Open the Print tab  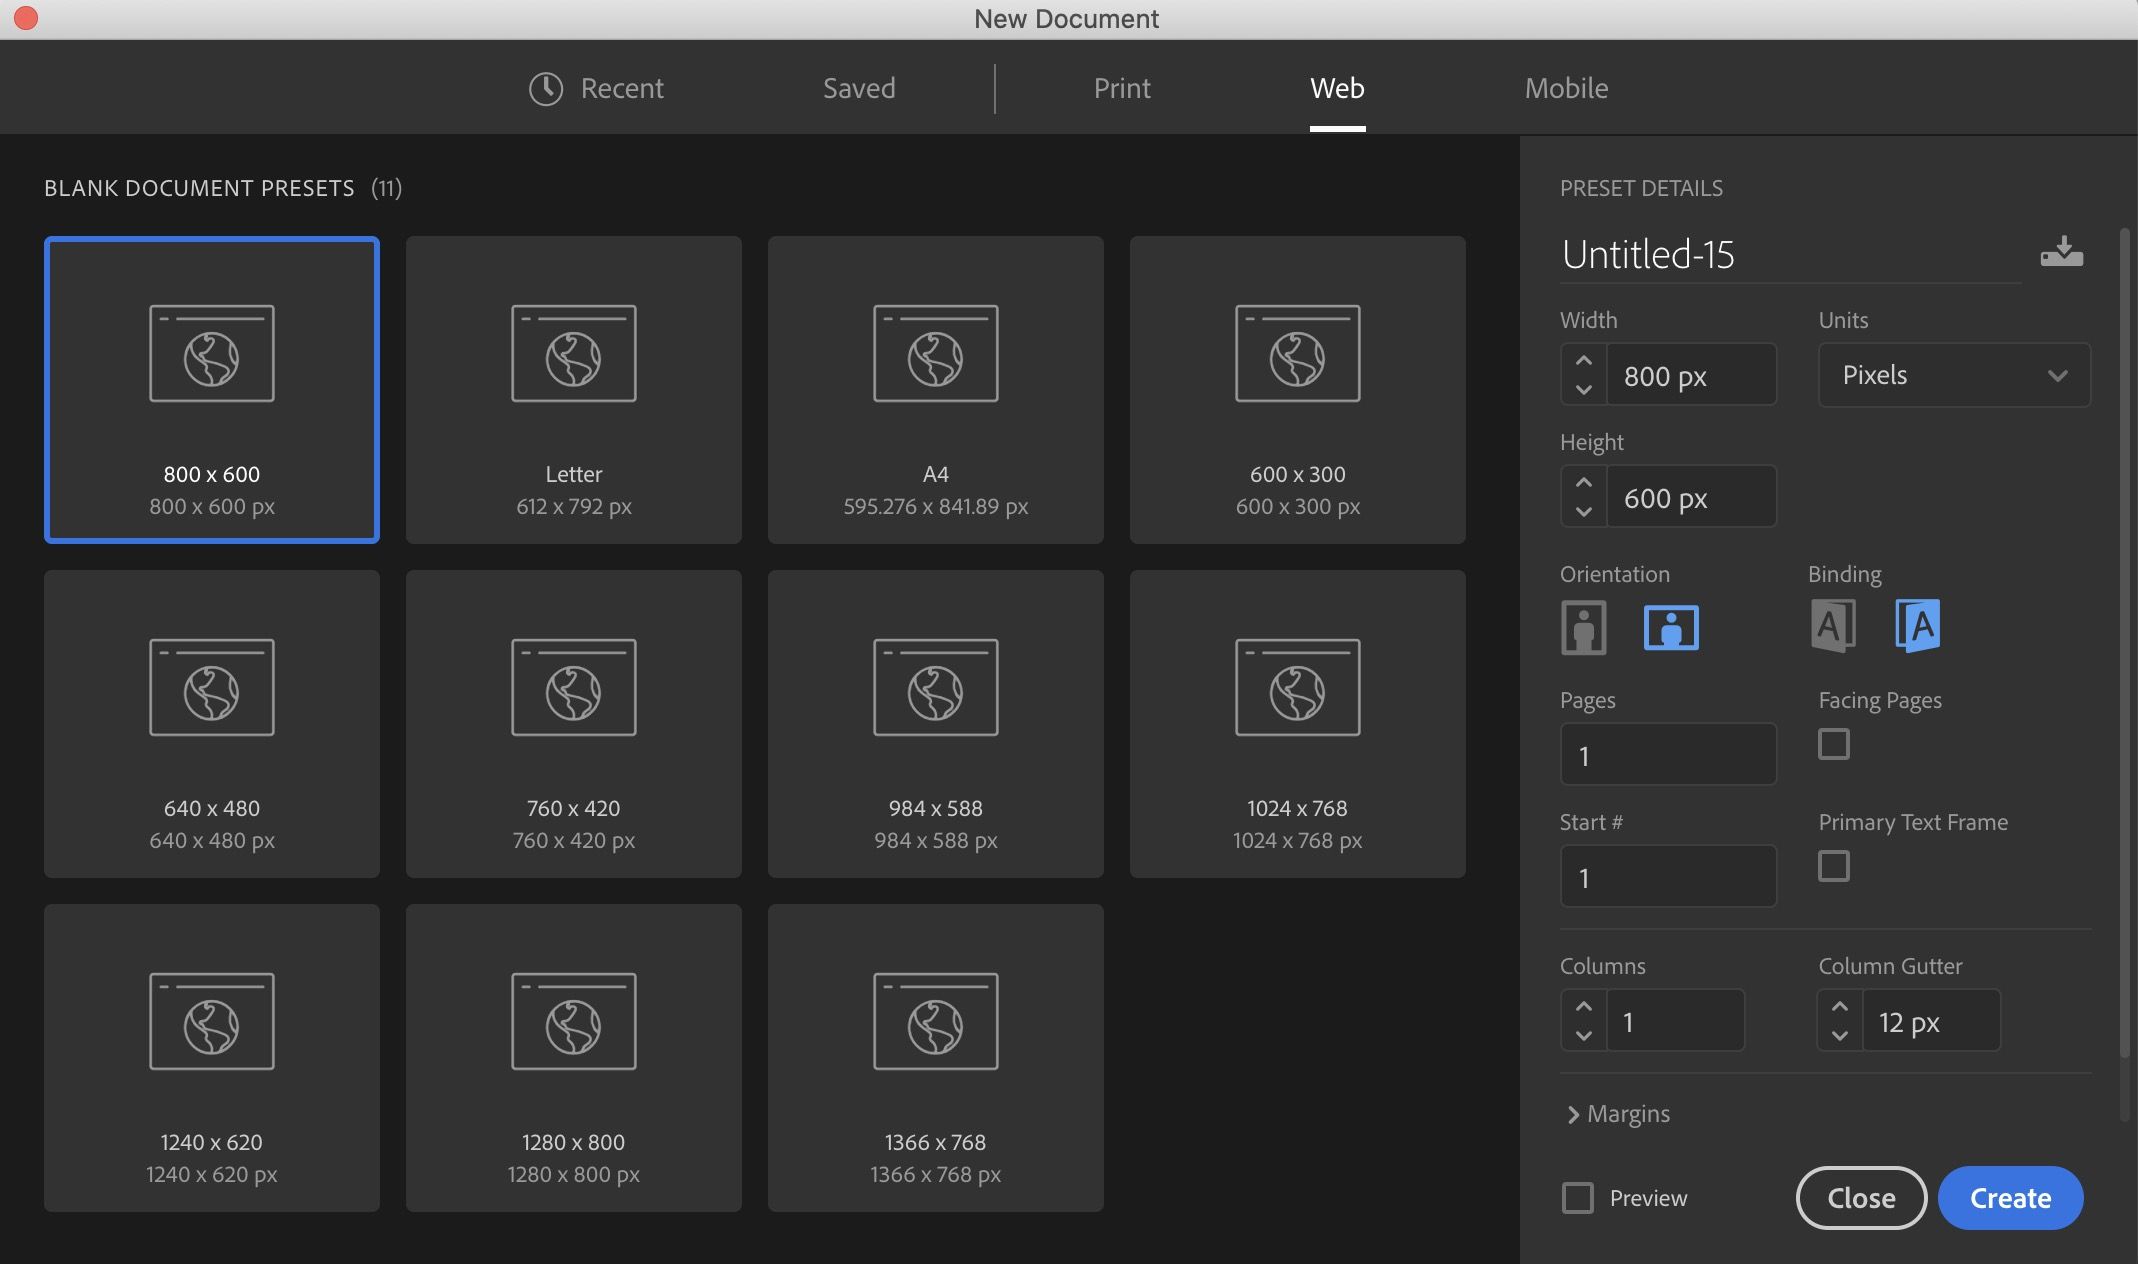pyautogui.click(x=1122, y=88)
